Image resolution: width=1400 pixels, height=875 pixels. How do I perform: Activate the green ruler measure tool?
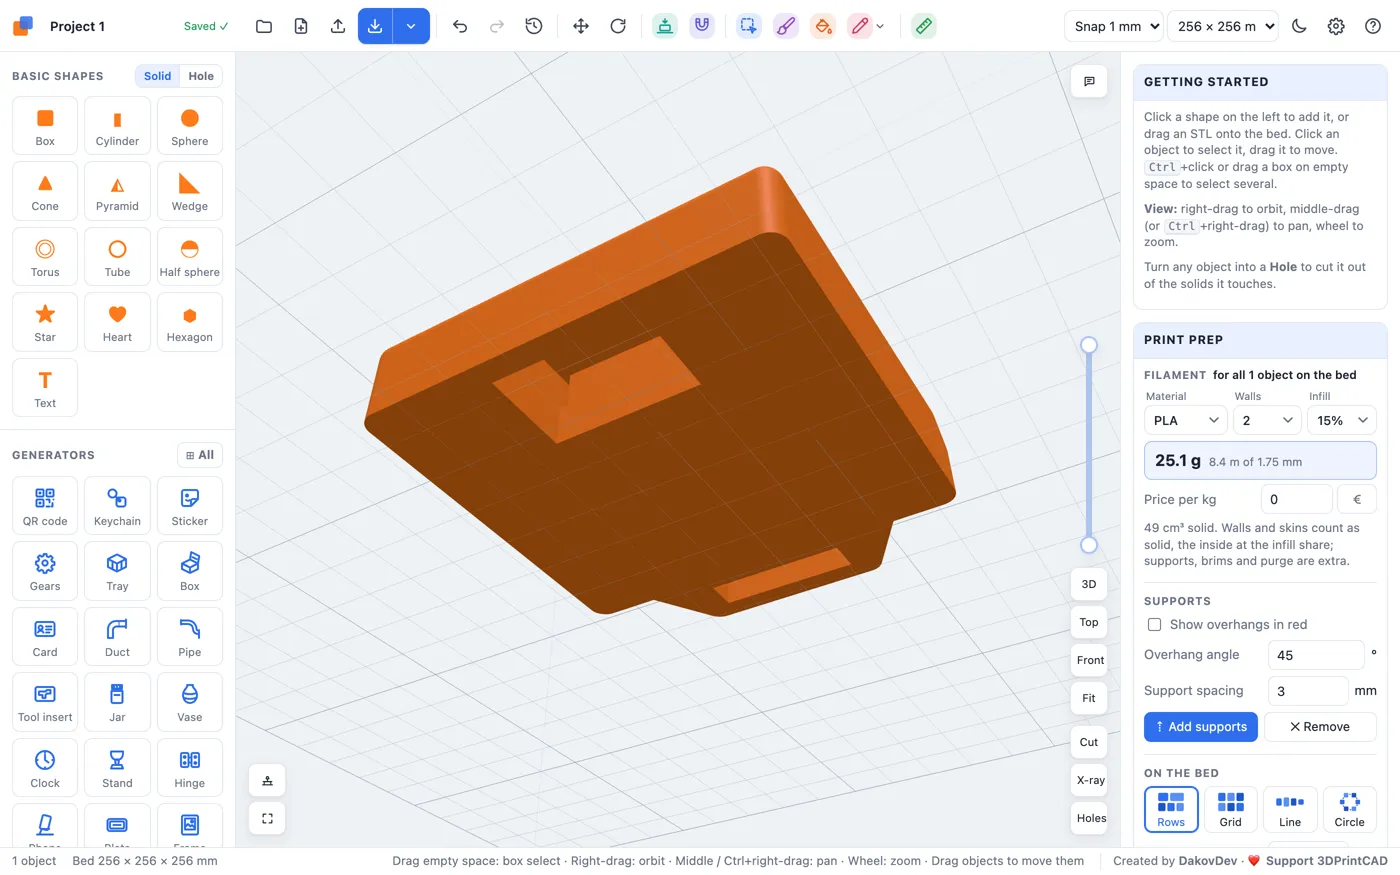point(924,26)
